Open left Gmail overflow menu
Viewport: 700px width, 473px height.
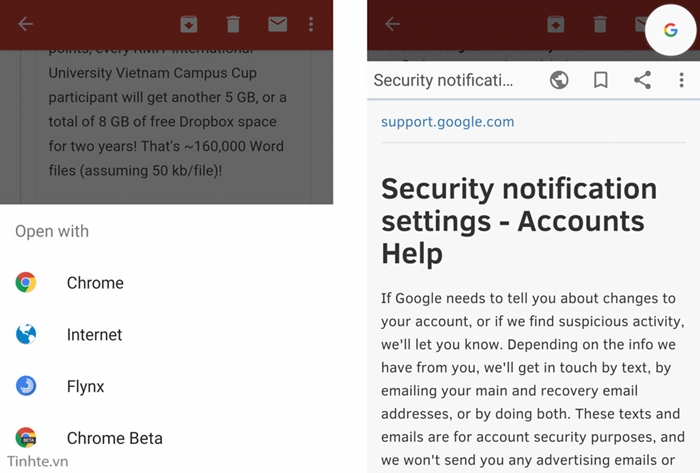311,24
